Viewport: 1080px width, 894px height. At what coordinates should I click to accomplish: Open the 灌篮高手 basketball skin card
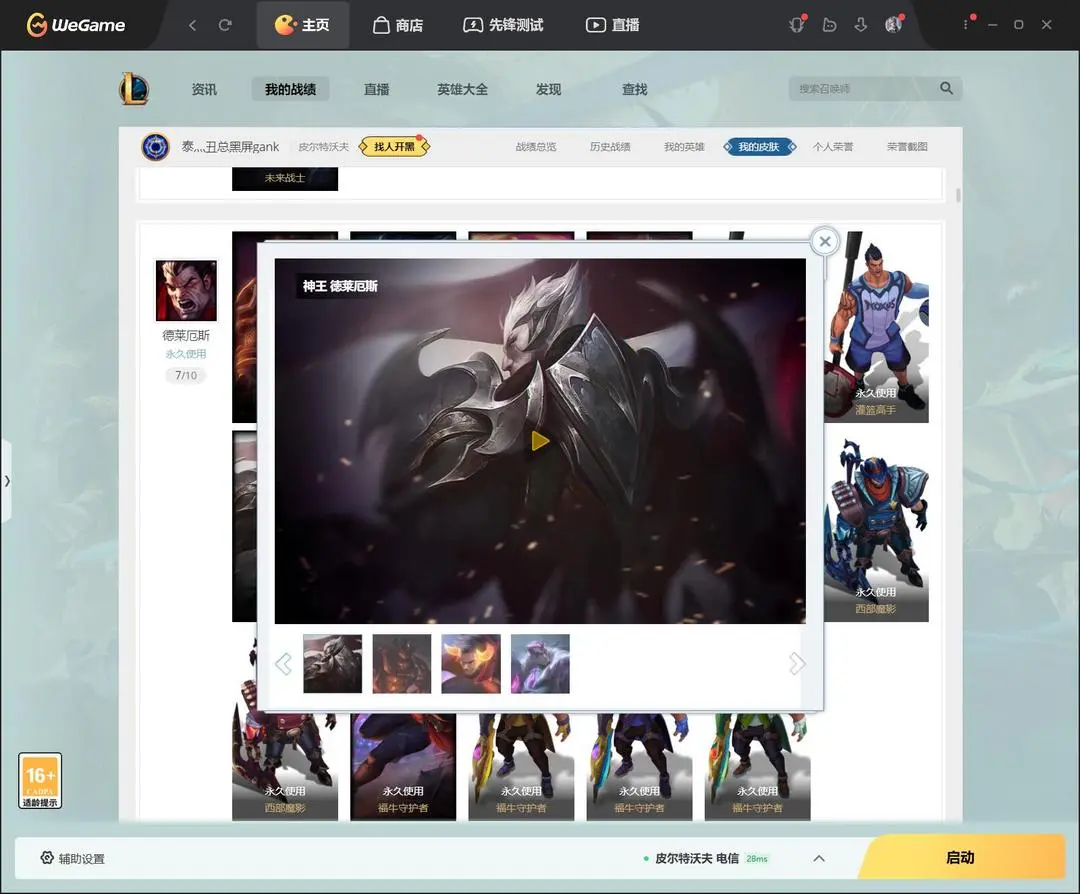876,327
